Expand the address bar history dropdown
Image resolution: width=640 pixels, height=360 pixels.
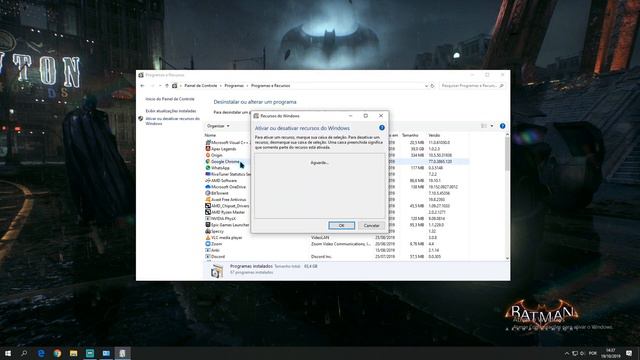pos(426,86)
